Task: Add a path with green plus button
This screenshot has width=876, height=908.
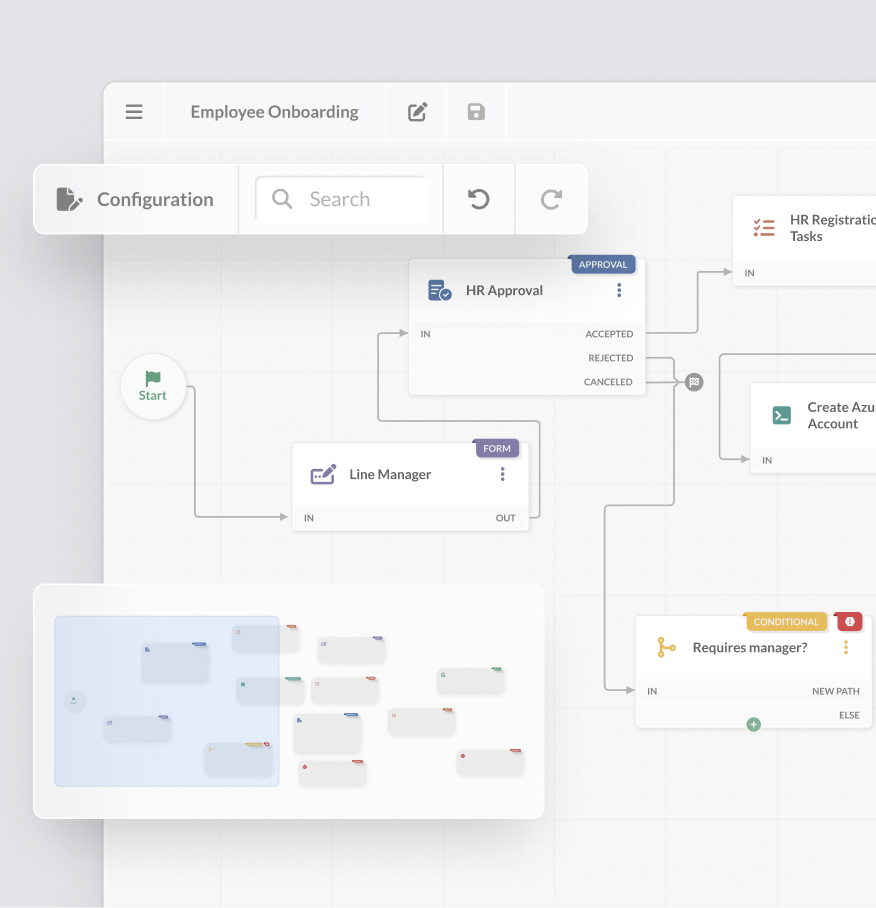Action: click(x=754, y=724)
